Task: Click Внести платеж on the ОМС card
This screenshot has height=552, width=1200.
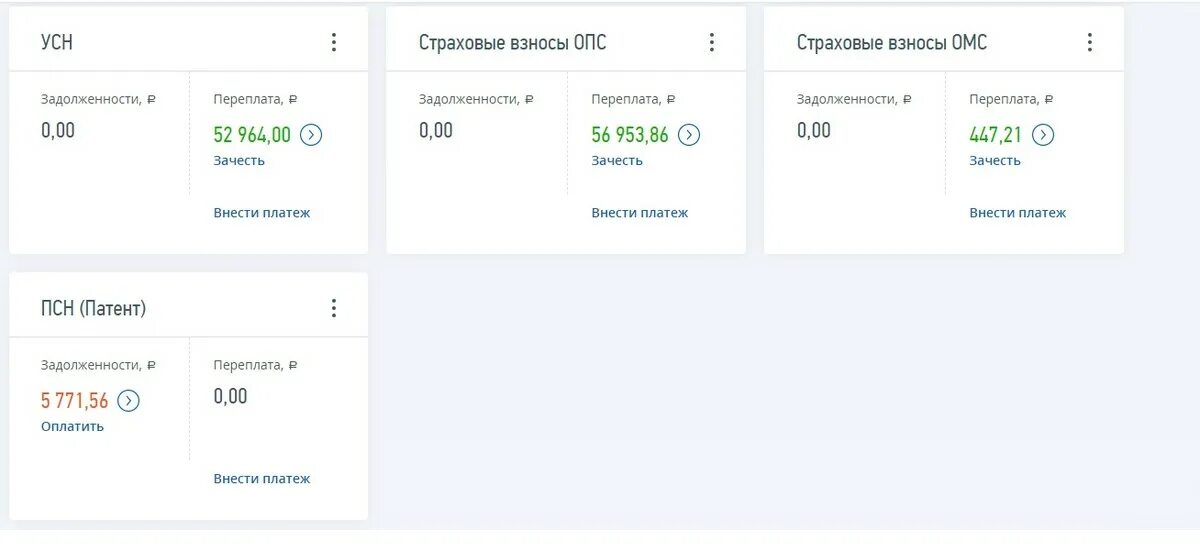Action: tap(1018, 213)
